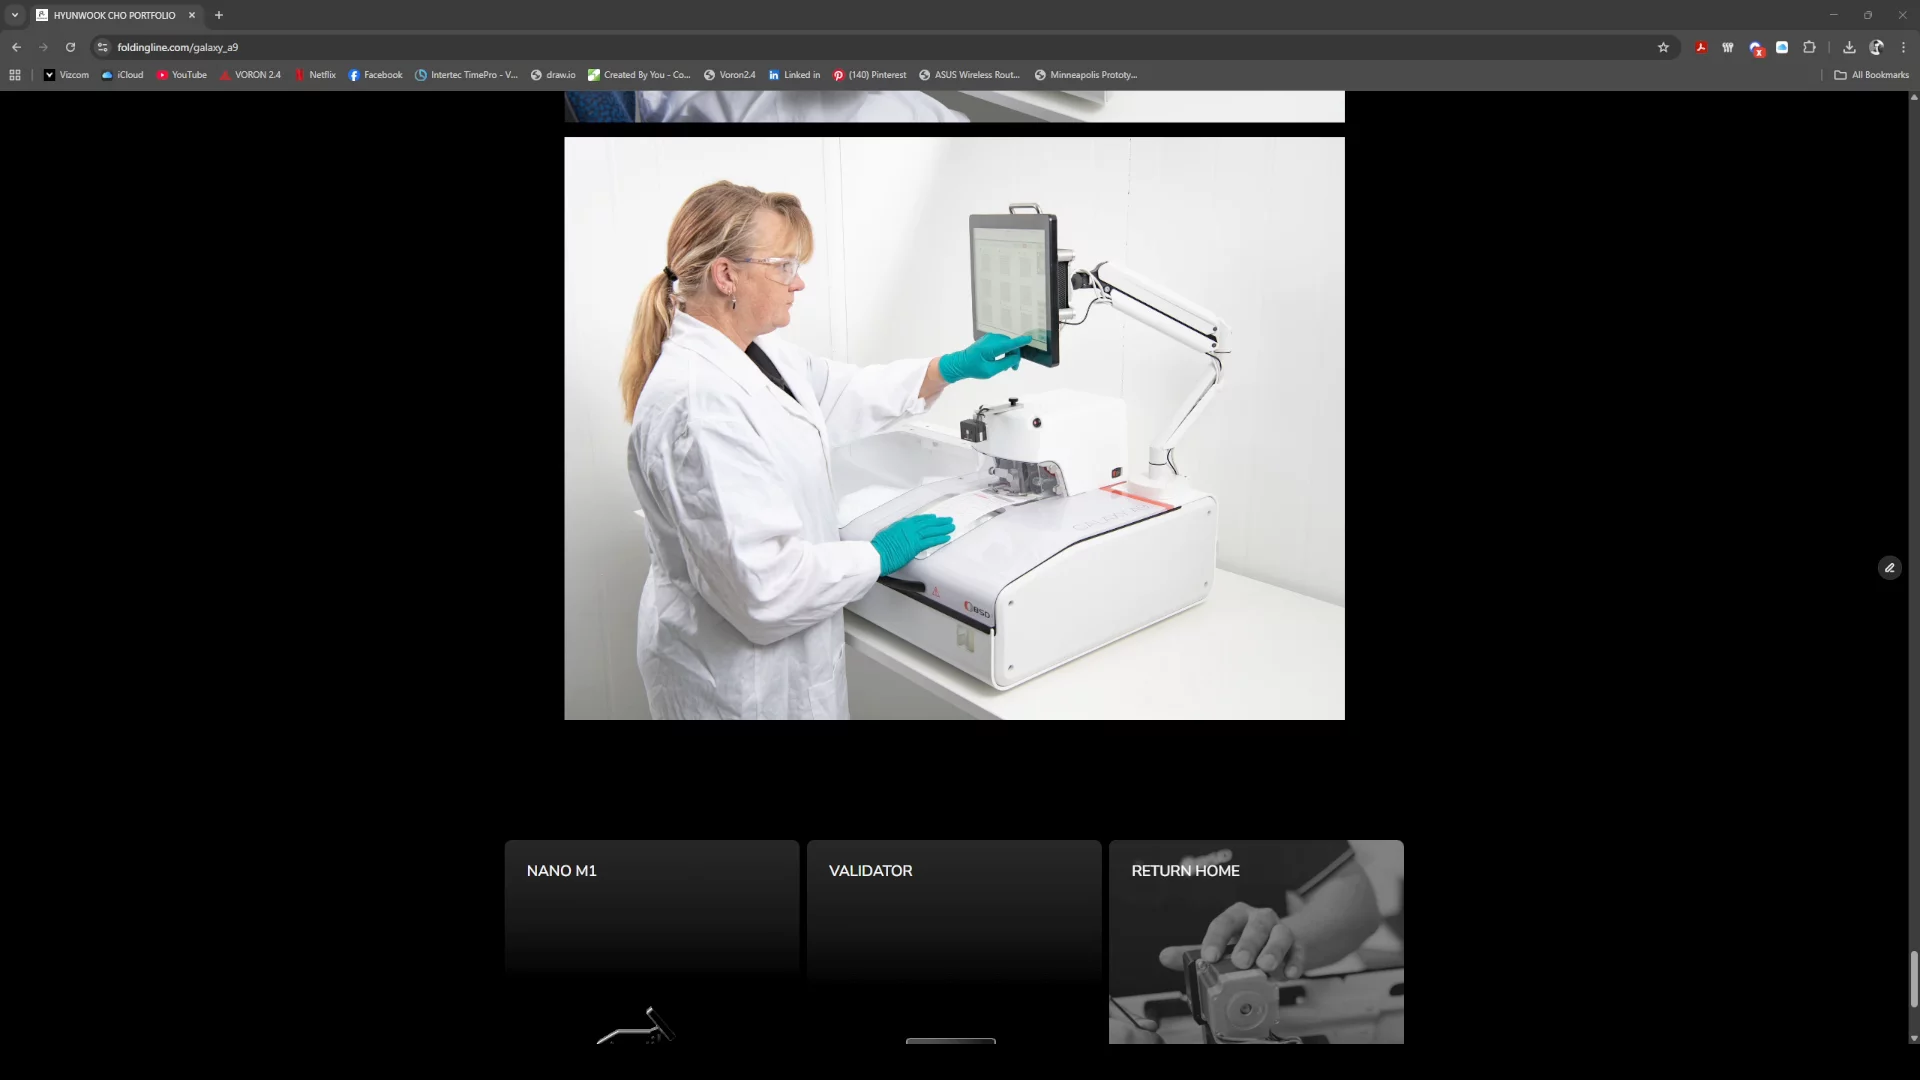Screen dimensions: 1920x1080
Task: Open the extensions puzzle icon
Action: click(1809, 47)
